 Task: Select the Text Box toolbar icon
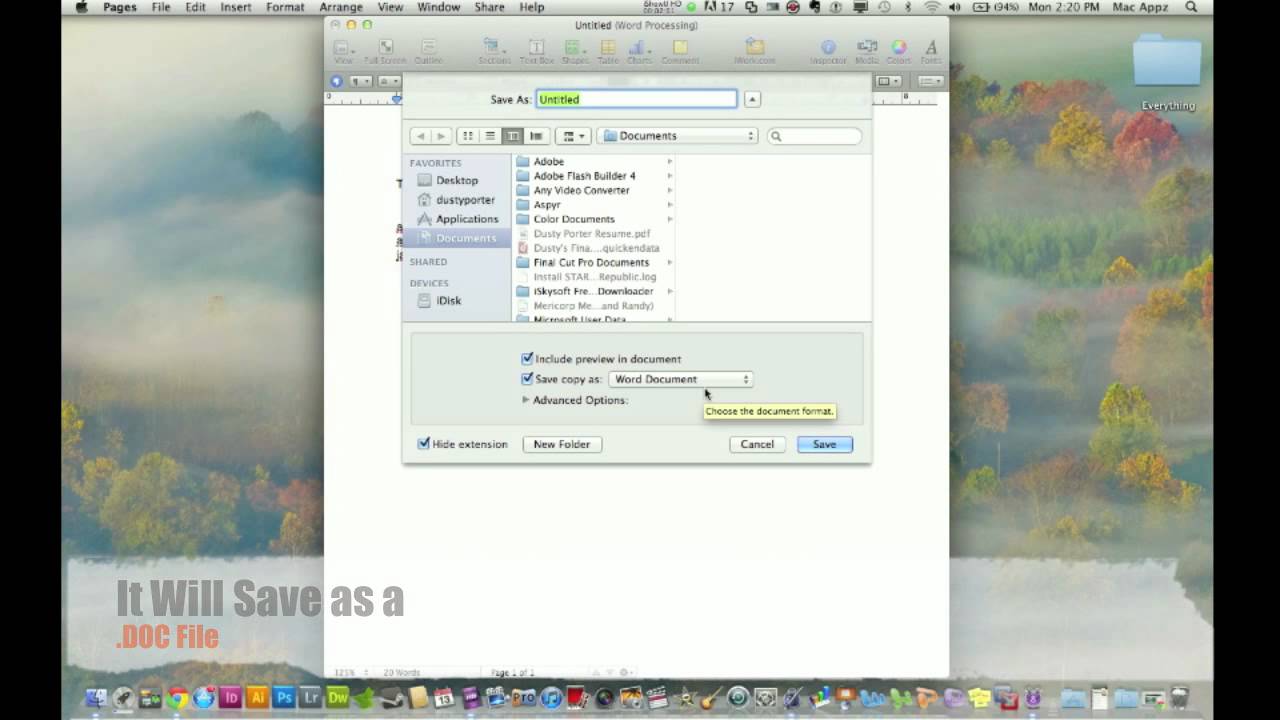[536, 52]
